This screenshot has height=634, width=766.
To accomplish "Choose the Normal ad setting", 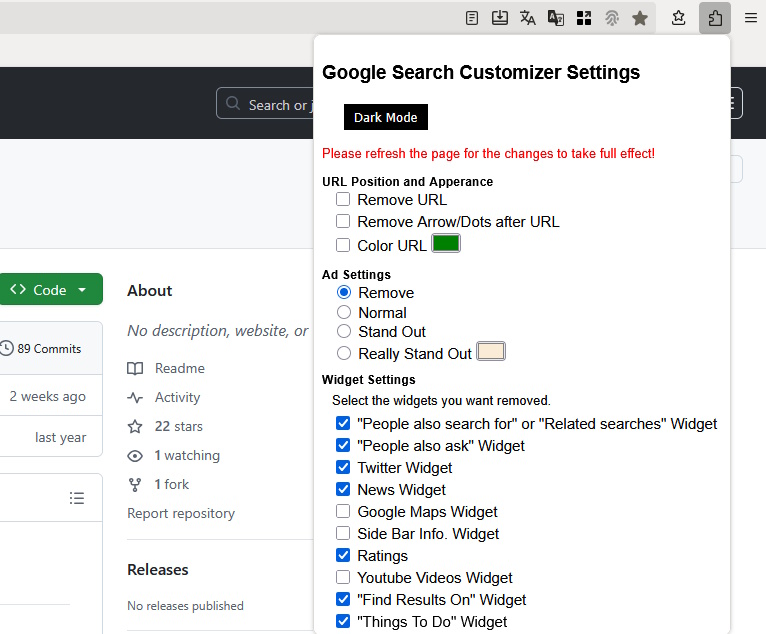I will [x=344, y=312].
